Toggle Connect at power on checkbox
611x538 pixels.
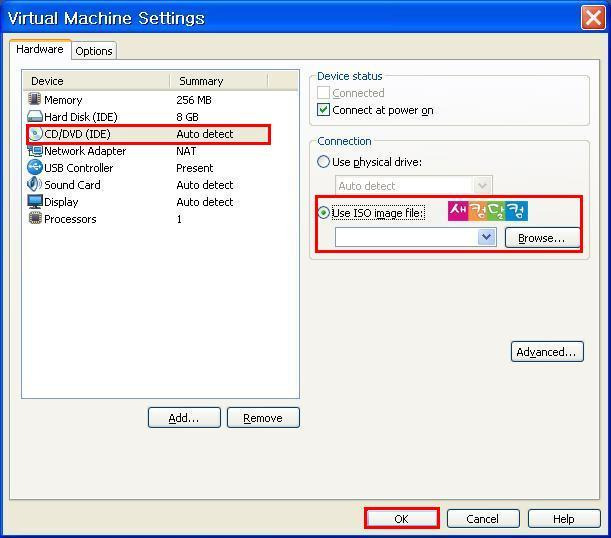pos(323,110)
